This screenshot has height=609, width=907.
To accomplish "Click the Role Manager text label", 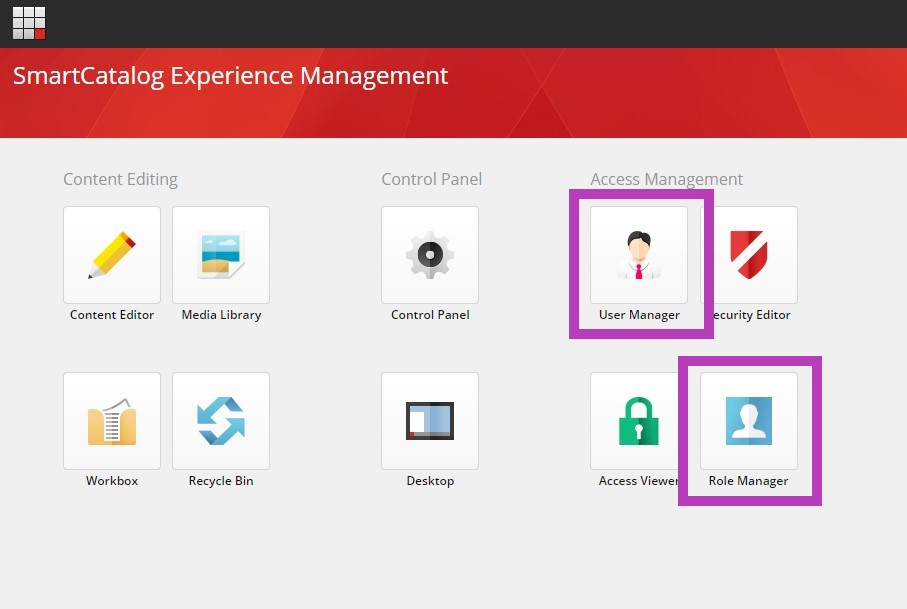I will pos(749,481).
